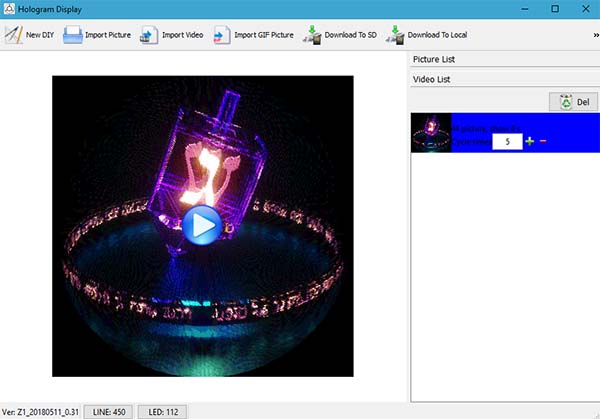This screenshot has width=600, height=419.
Task: Click the Hologram Display app logo icon
Action: 9,9
